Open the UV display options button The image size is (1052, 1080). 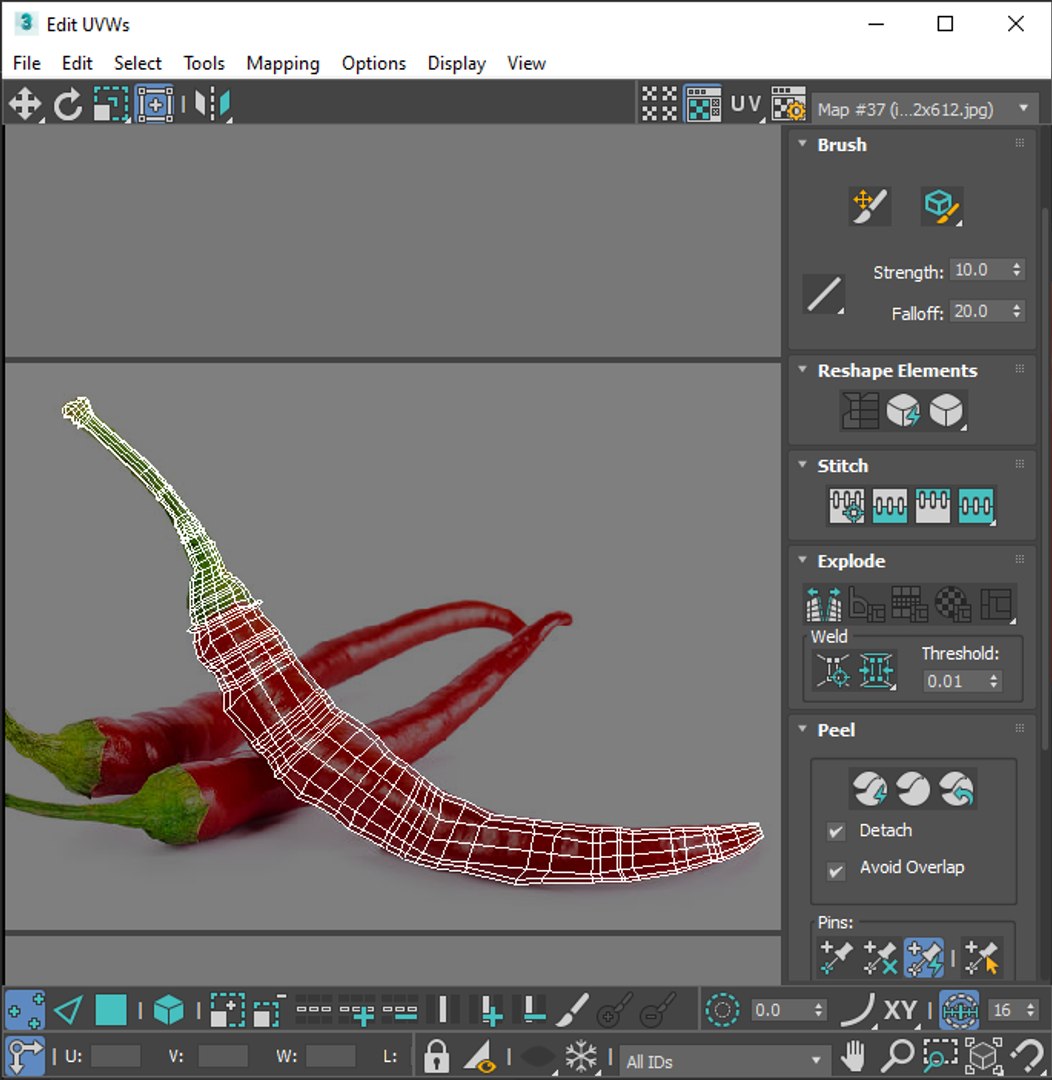745,105
